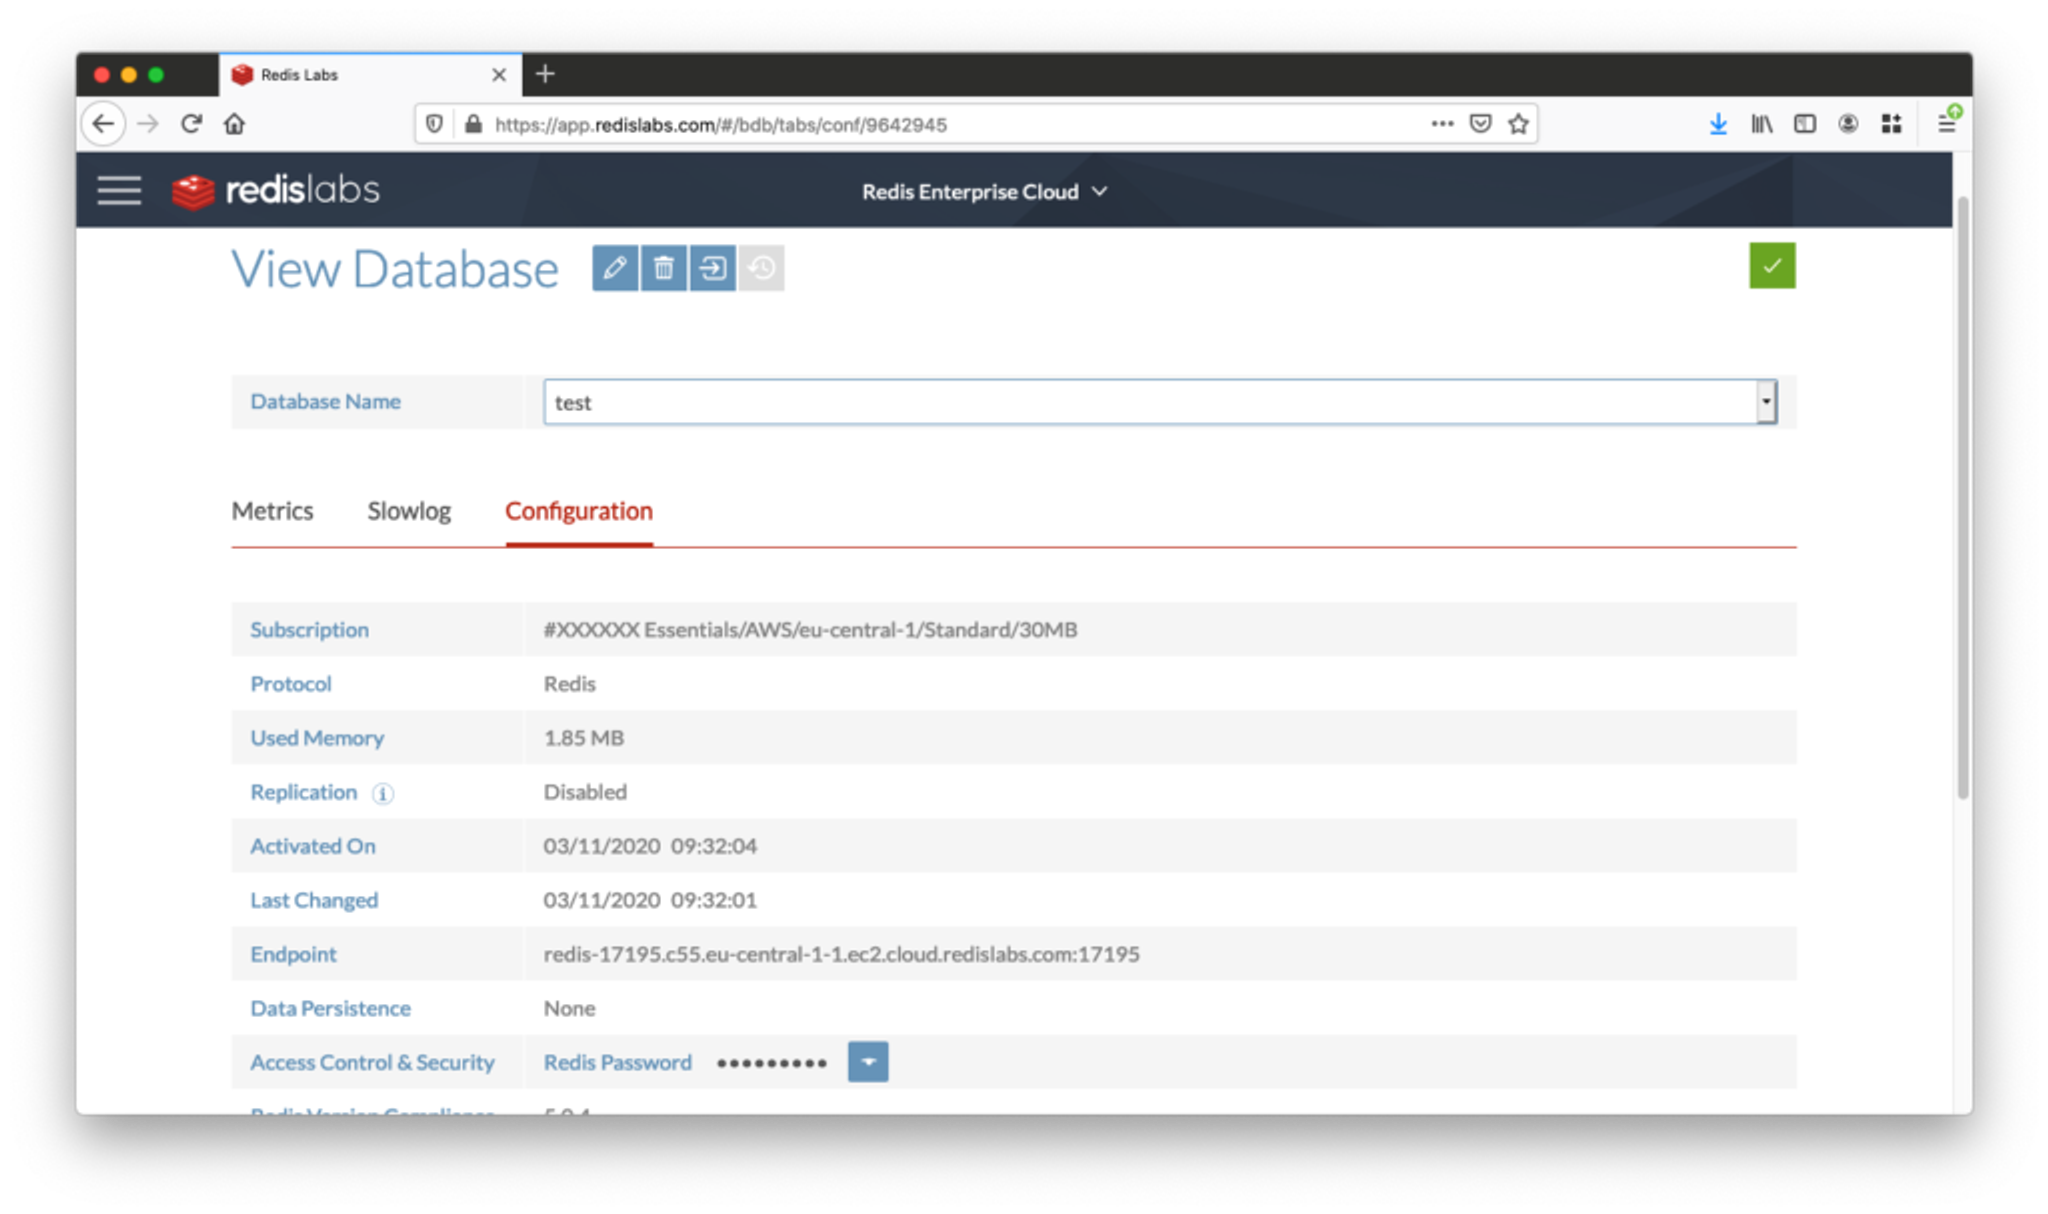Click the import data arrow icon
Viewport: 2048px width, 1214px height.
point(712,268)
